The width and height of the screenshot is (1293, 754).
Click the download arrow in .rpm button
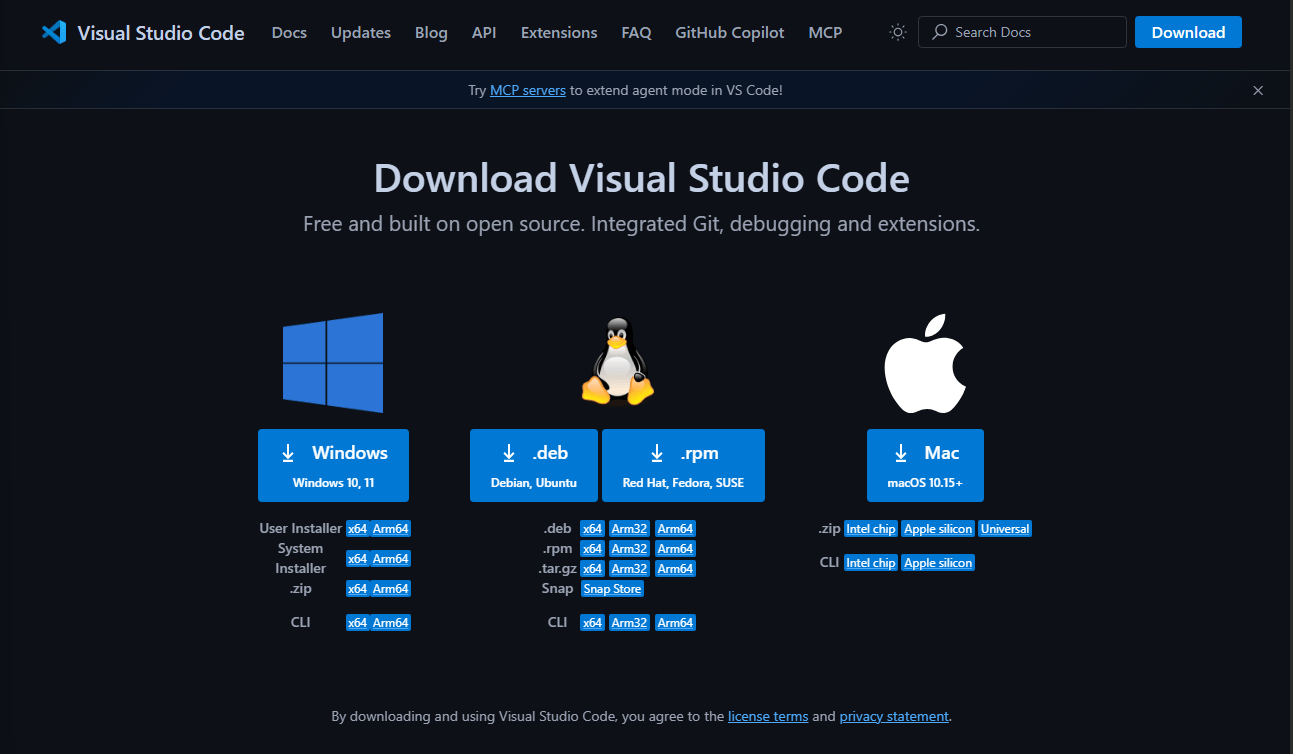[x=657, y=453]
